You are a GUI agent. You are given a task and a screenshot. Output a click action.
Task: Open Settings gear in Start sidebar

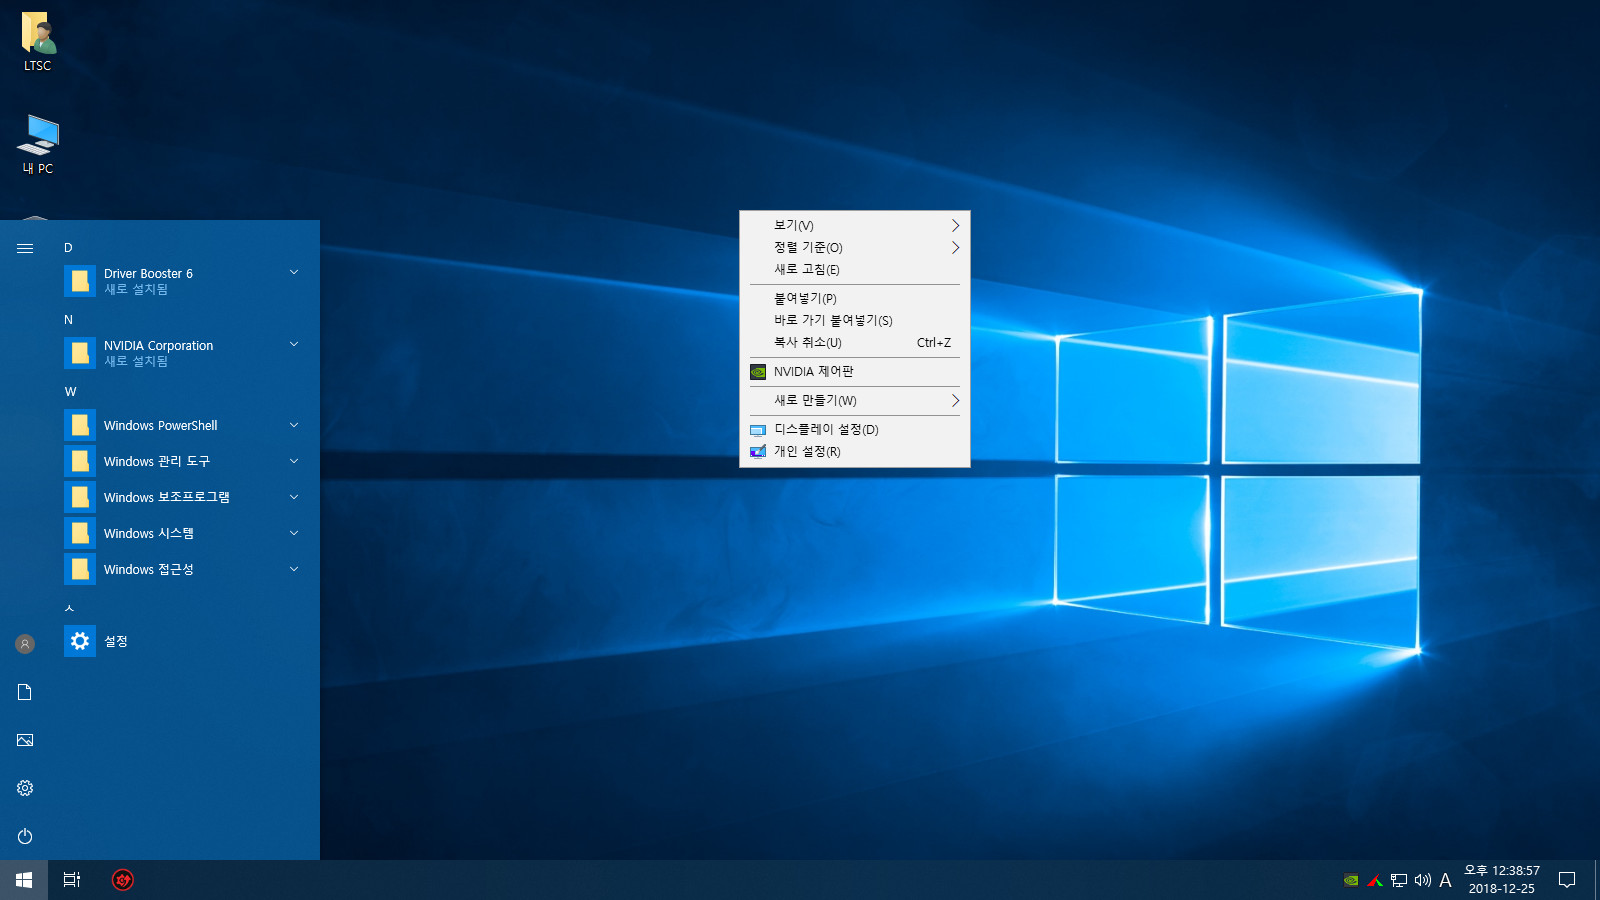click(x=25, y=788)
